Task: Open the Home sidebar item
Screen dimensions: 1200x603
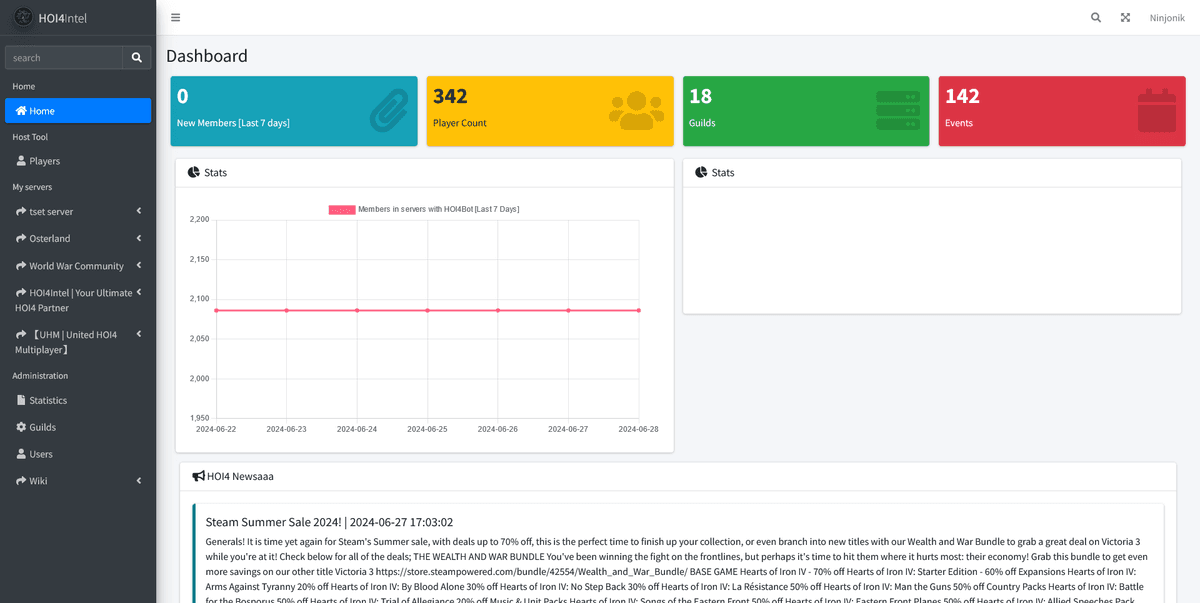Action: click(78, 111)
